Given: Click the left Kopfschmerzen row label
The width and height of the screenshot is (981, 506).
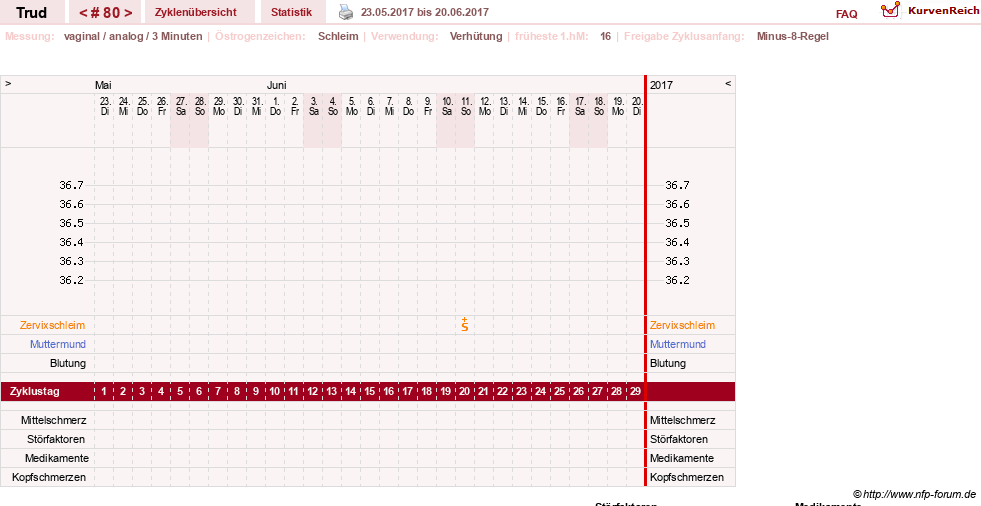Looking at the screenshot, I should point(49,477).
